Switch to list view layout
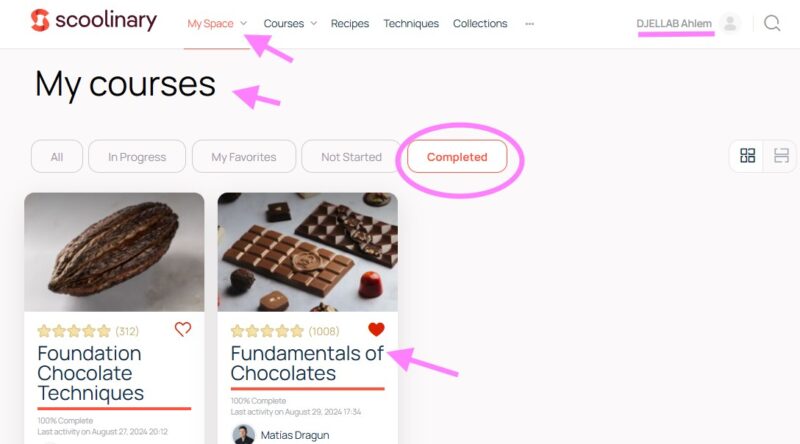The height and width of the screenshot is (444, 800). tap(781, 156)
